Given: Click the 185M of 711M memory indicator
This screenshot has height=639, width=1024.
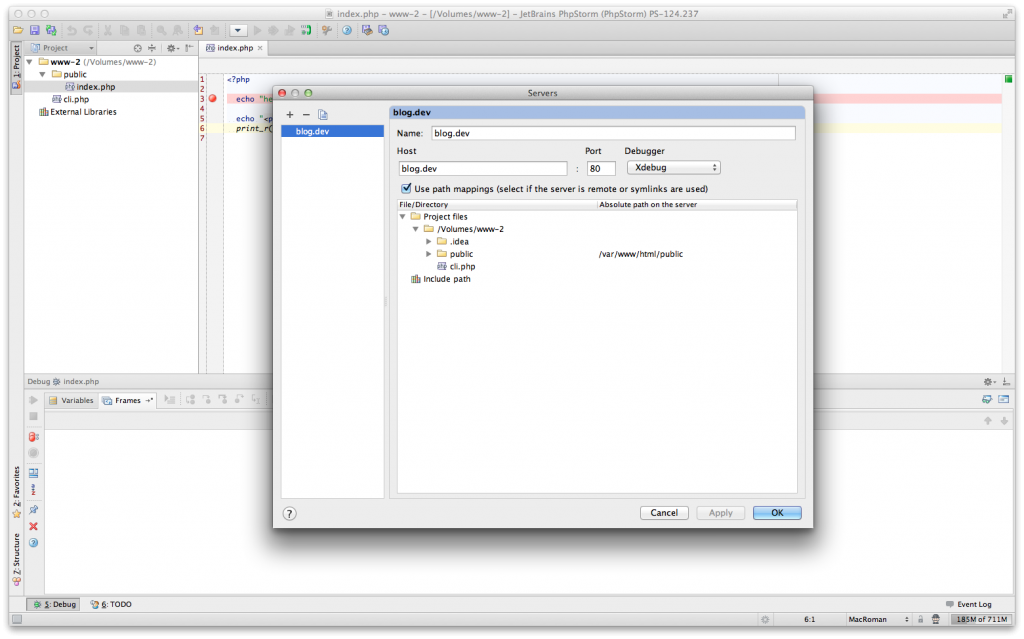Looking at the screenshot, I should coord(981,619).
